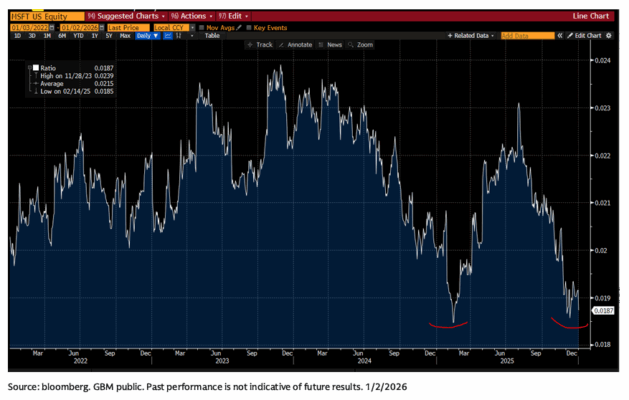Activate the Zoom magnifier tool
Screen dimensions: 629x400
pyautogui.click(x=362, y=45)
